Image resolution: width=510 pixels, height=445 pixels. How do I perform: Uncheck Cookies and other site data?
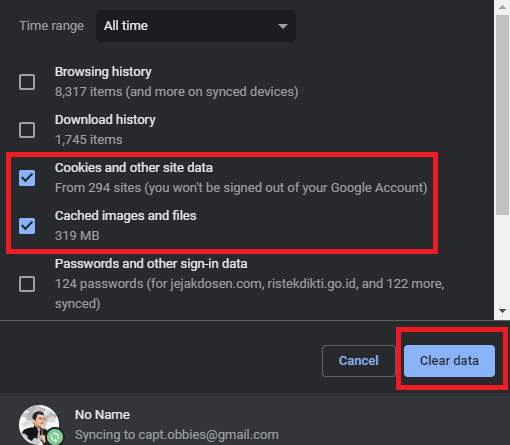[27, 178]
